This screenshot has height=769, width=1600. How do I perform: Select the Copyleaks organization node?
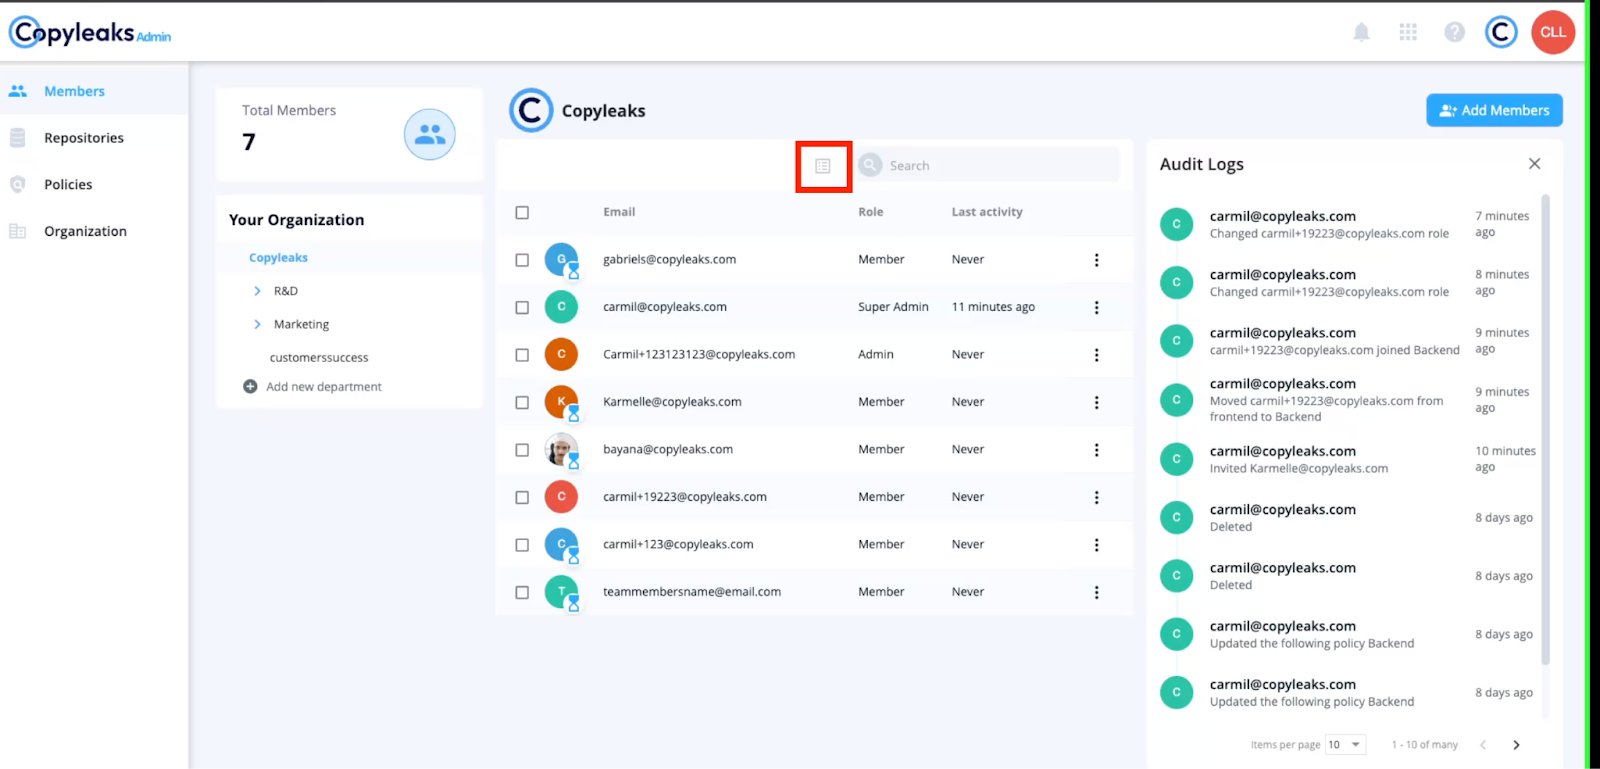(x=278, y=258)
